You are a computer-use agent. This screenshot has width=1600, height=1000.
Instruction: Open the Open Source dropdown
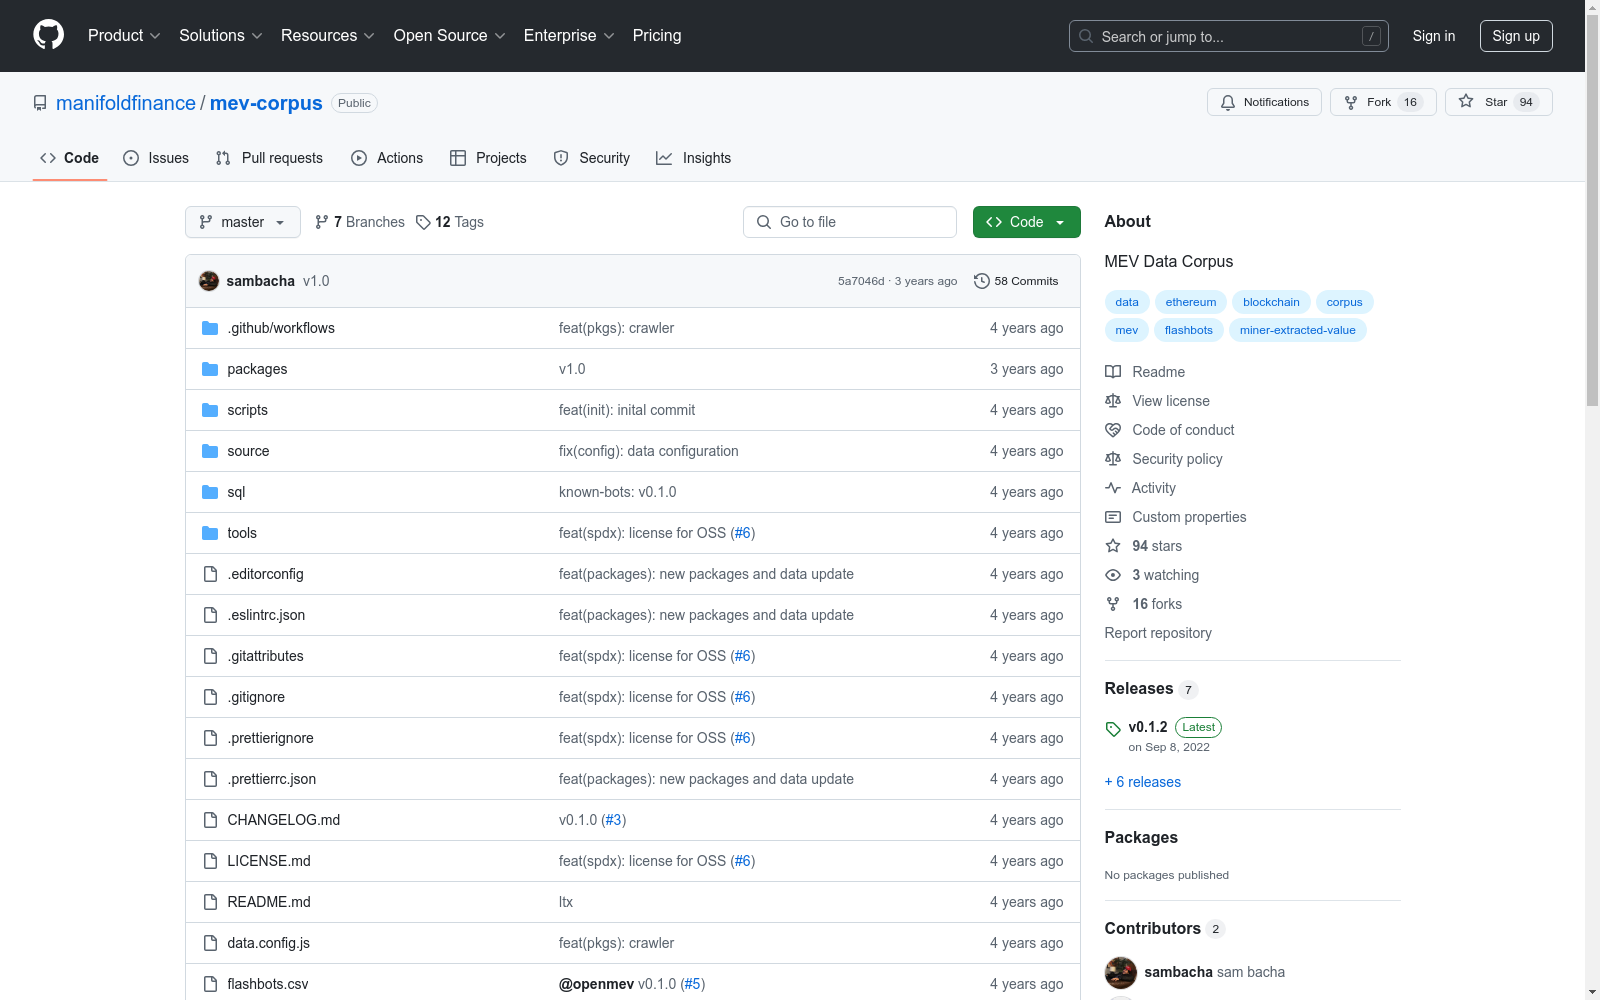(x=450, y=36)
